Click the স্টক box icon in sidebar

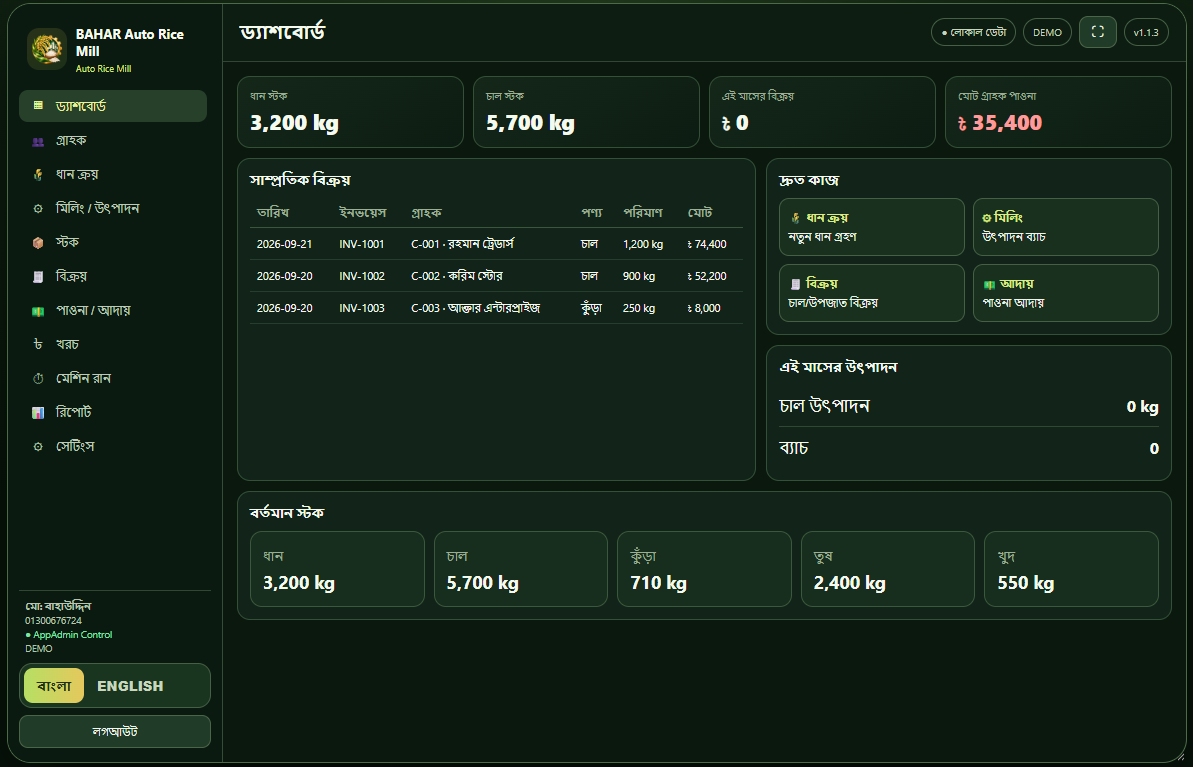[x=38, y=243]
